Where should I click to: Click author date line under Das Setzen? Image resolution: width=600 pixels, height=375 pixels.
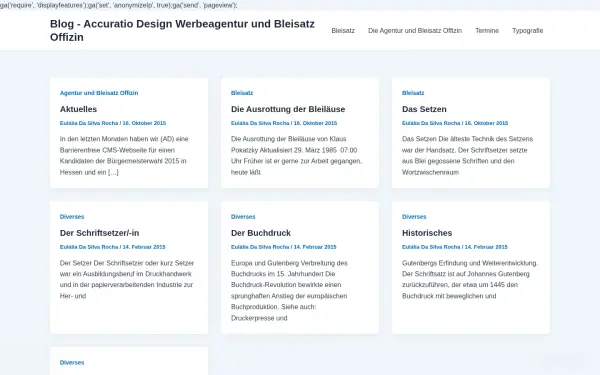tap(455, 123)
